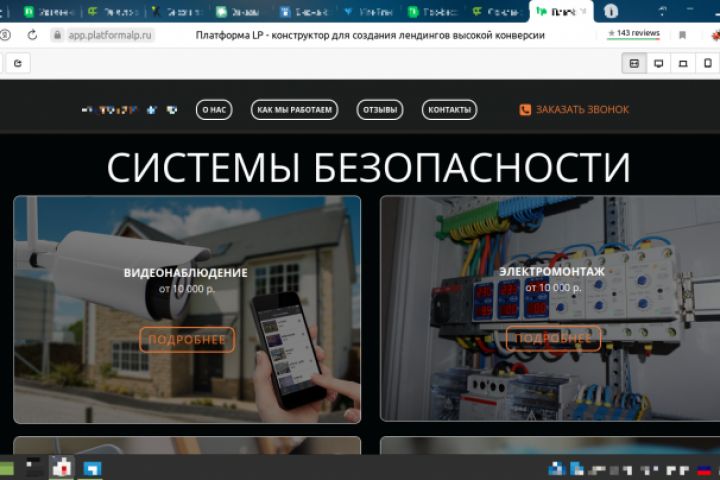Switch preview to desktop monitor view
The height and width of the screenshot is (480, 720).
[x=658, y=63]
